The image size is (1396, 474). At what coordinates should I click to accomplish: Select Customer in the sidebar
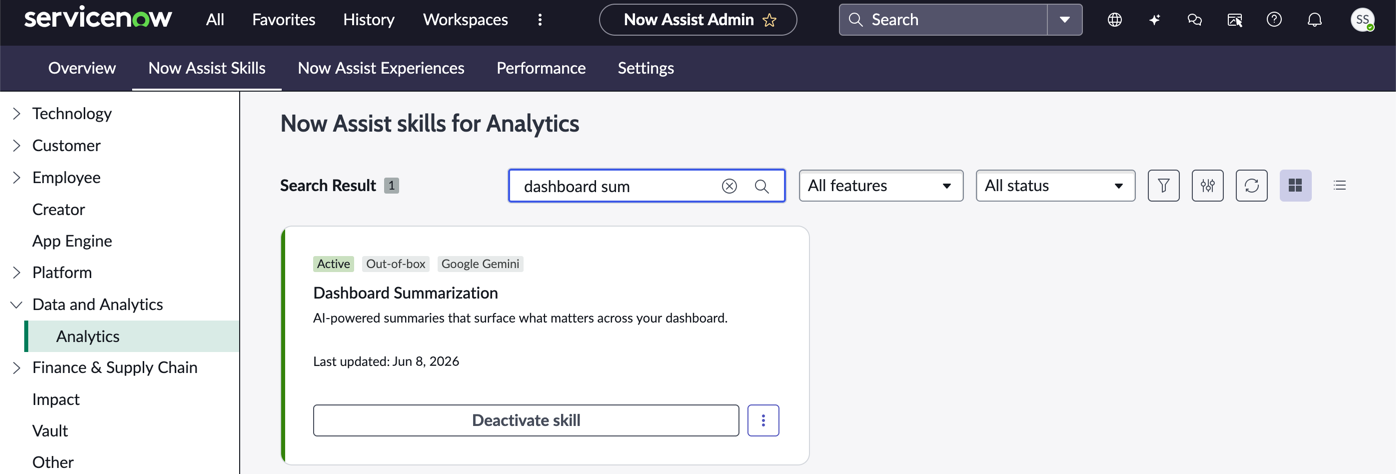click(x=66, y=146)
